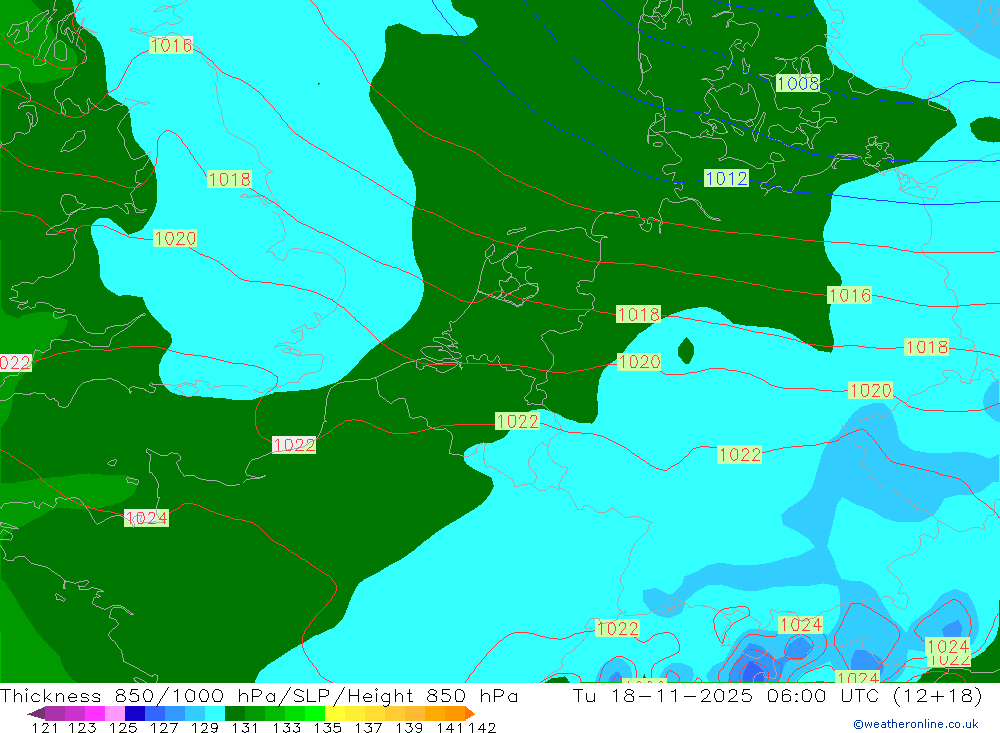Click the 1024 label nearest bottom 1022

point(801,625)
